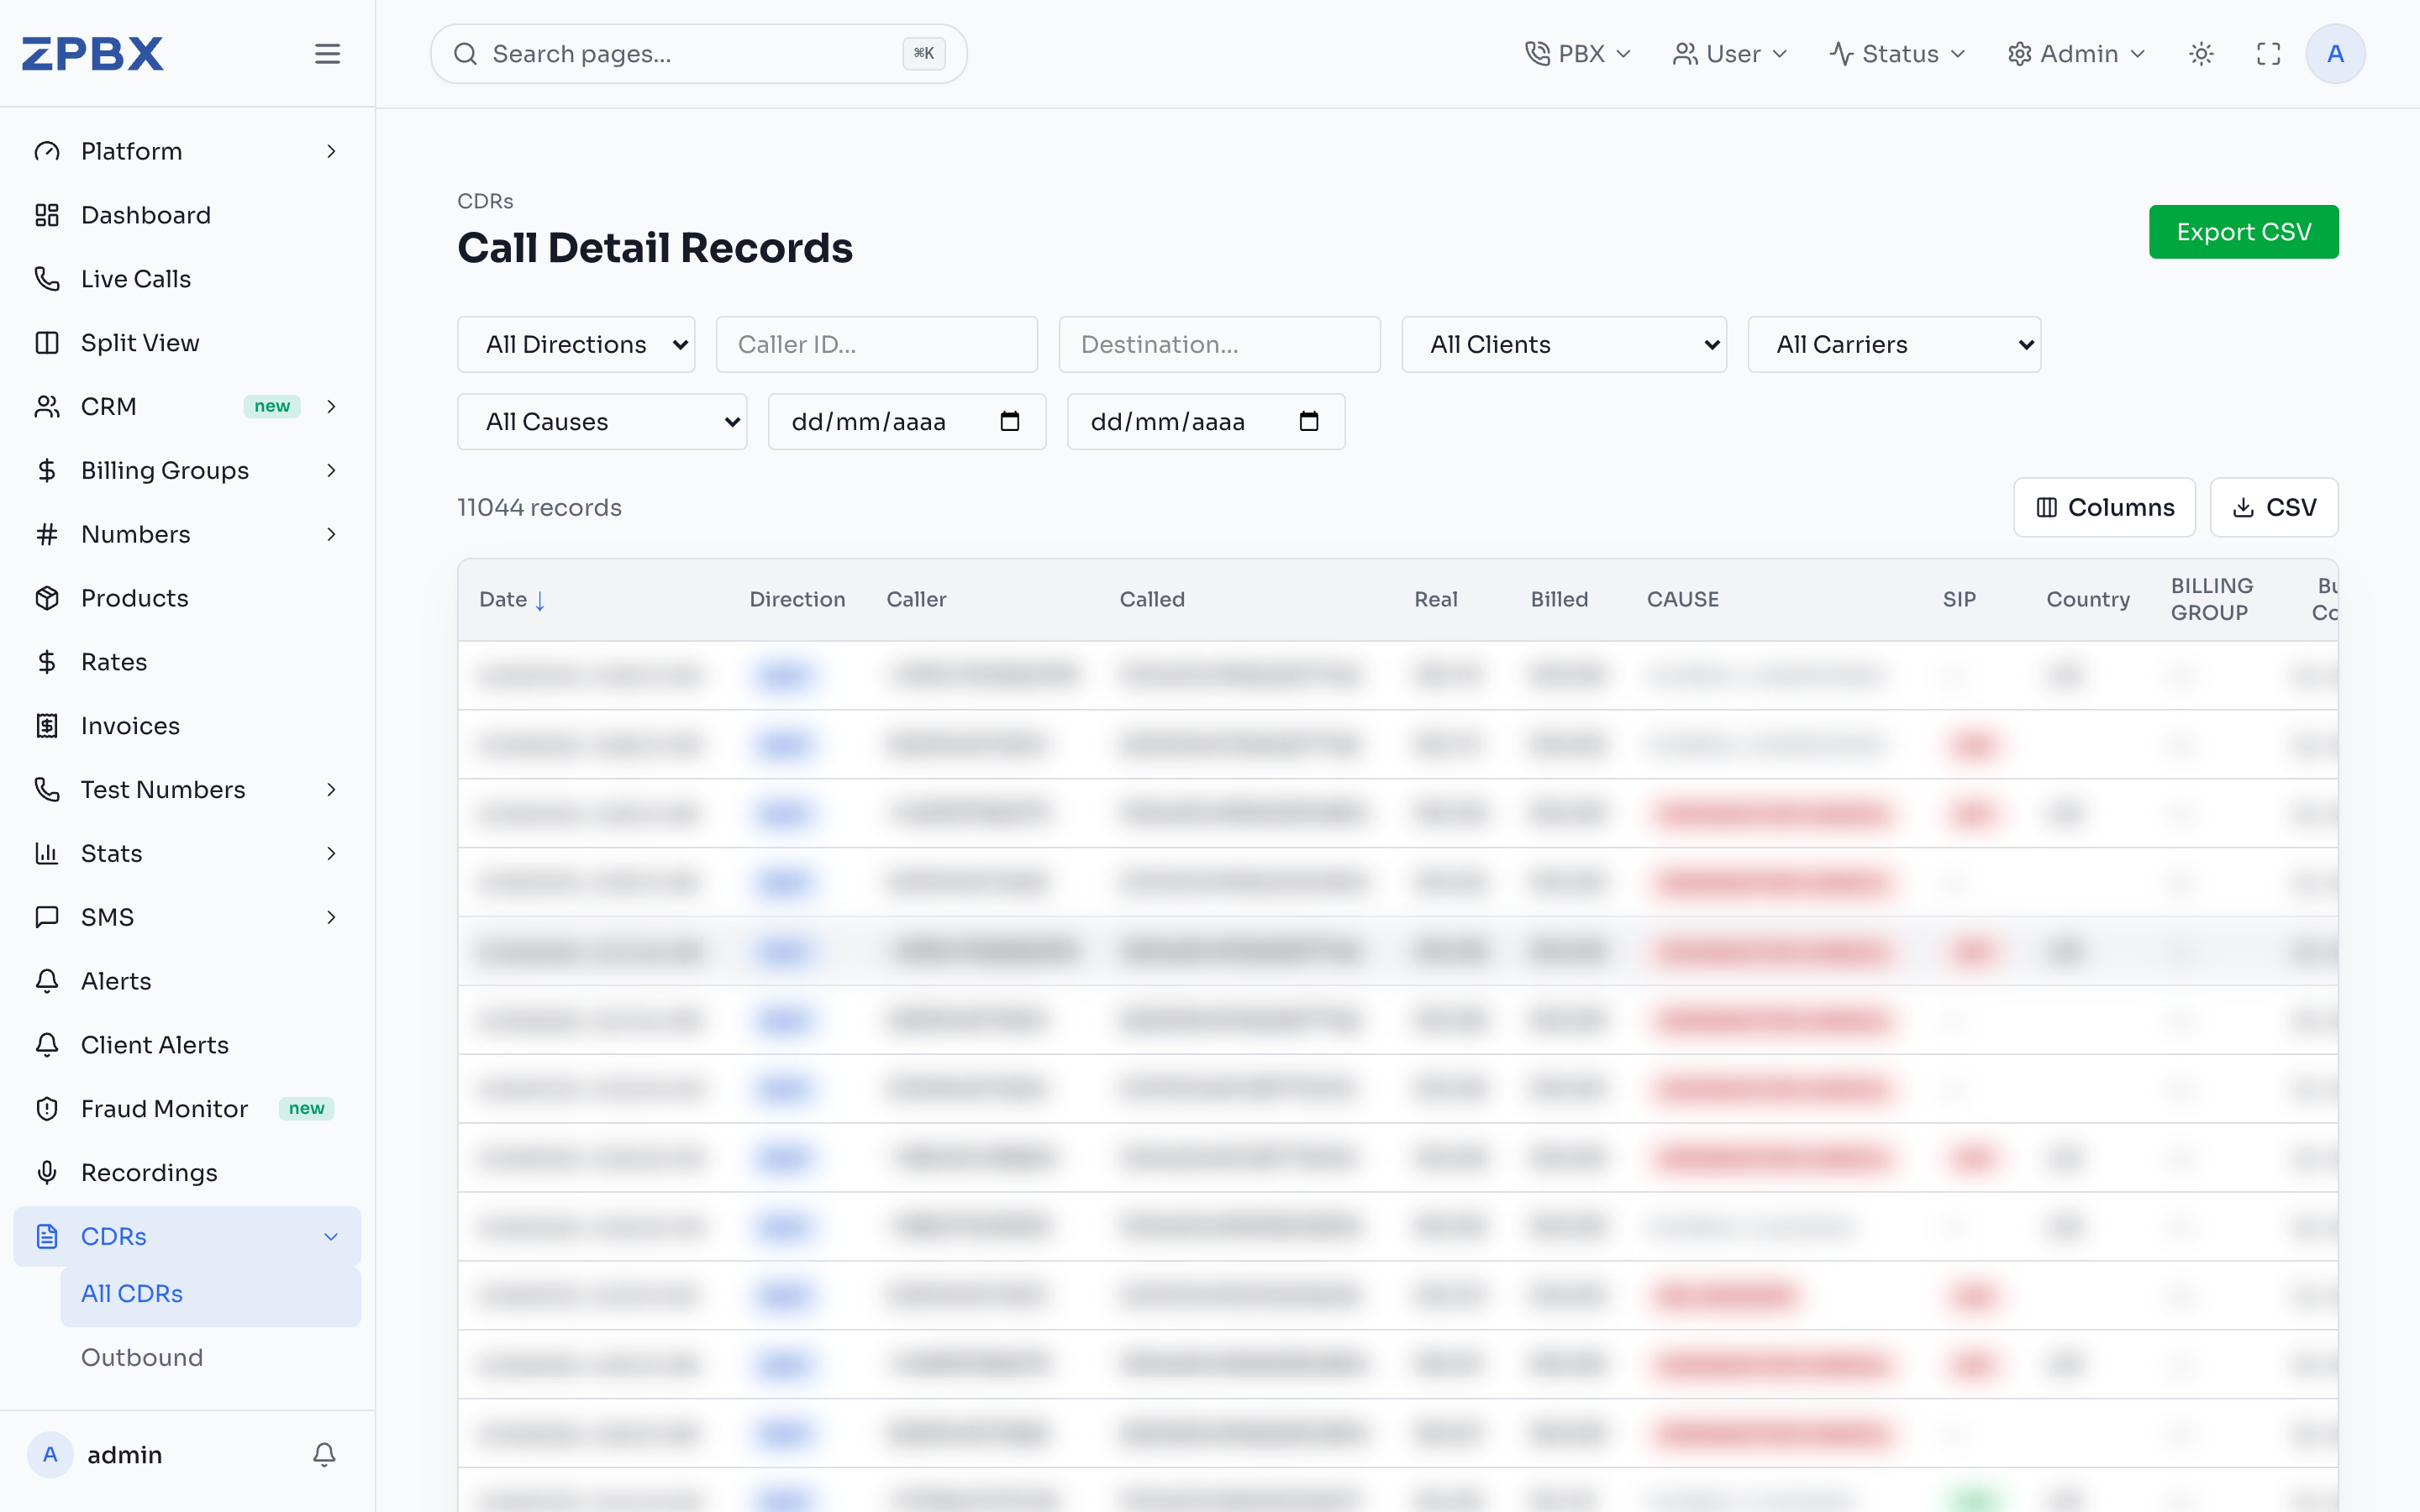The width and height of the screenshot is (2420, 1512).
Task: Open Status top menu
Action: click(1897, 53)
